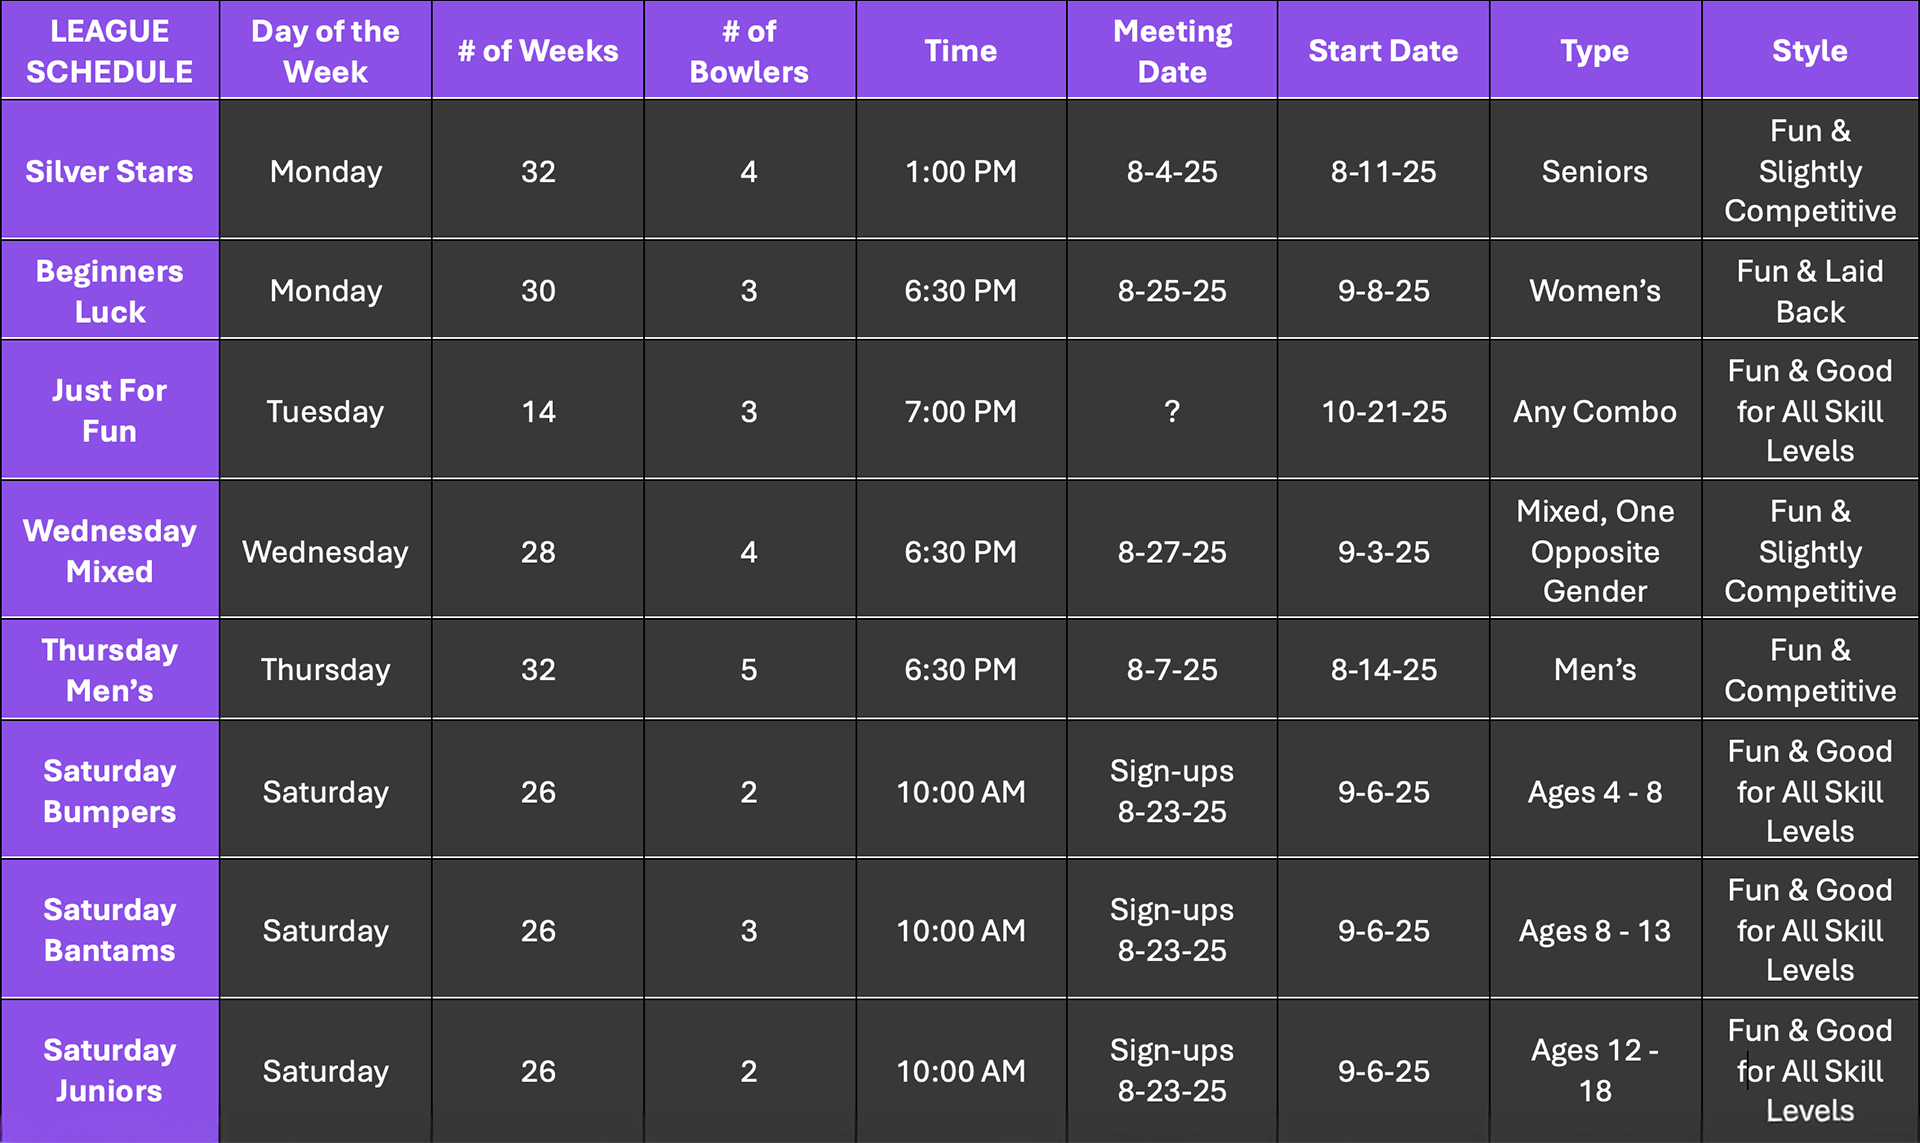Click the Meeting Date column header

(x=1172, y=50)
